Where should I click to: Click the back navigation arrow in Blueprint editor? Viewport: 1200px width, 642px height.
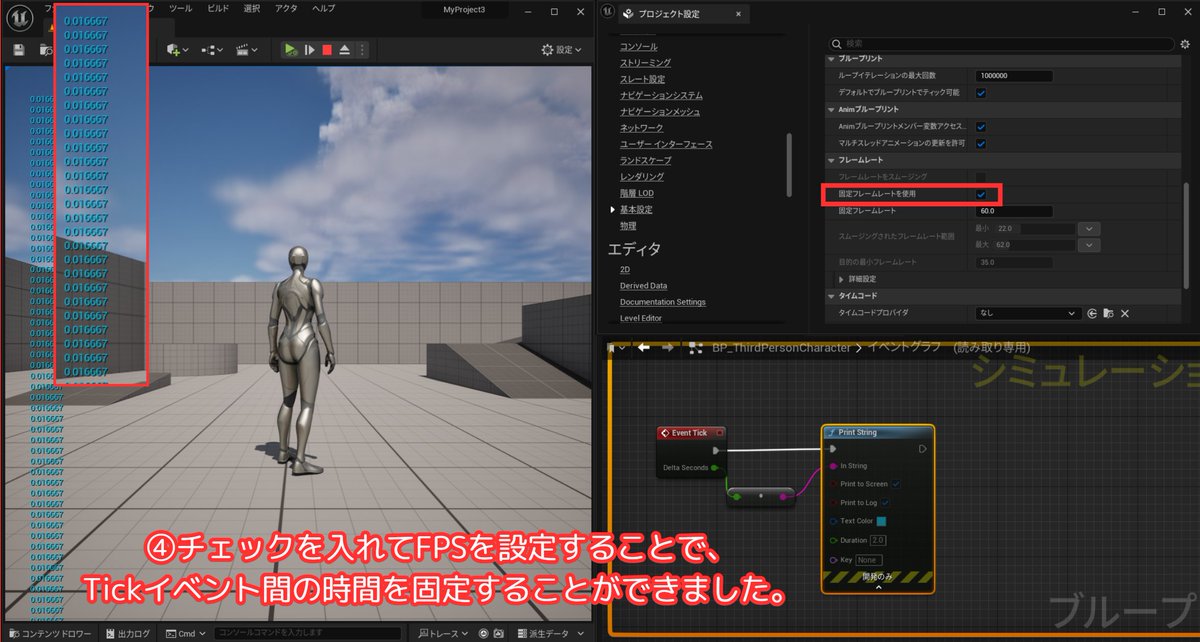coord(643,348)
